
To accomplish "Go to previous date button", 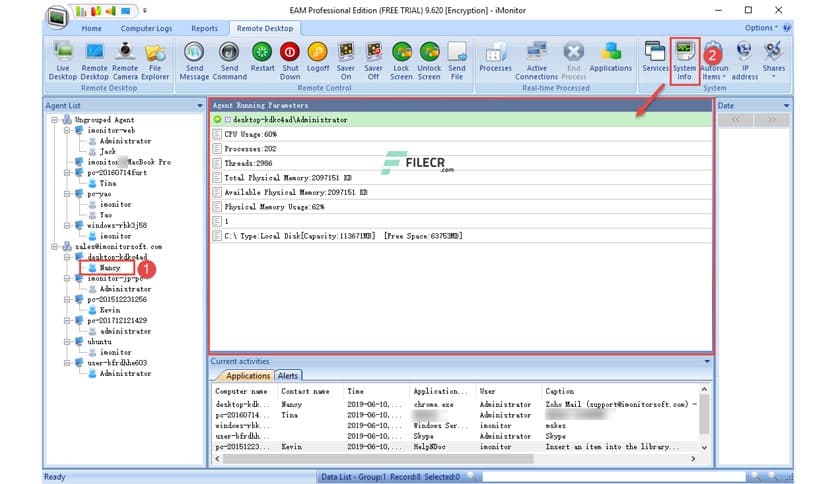I will (736, 120).
